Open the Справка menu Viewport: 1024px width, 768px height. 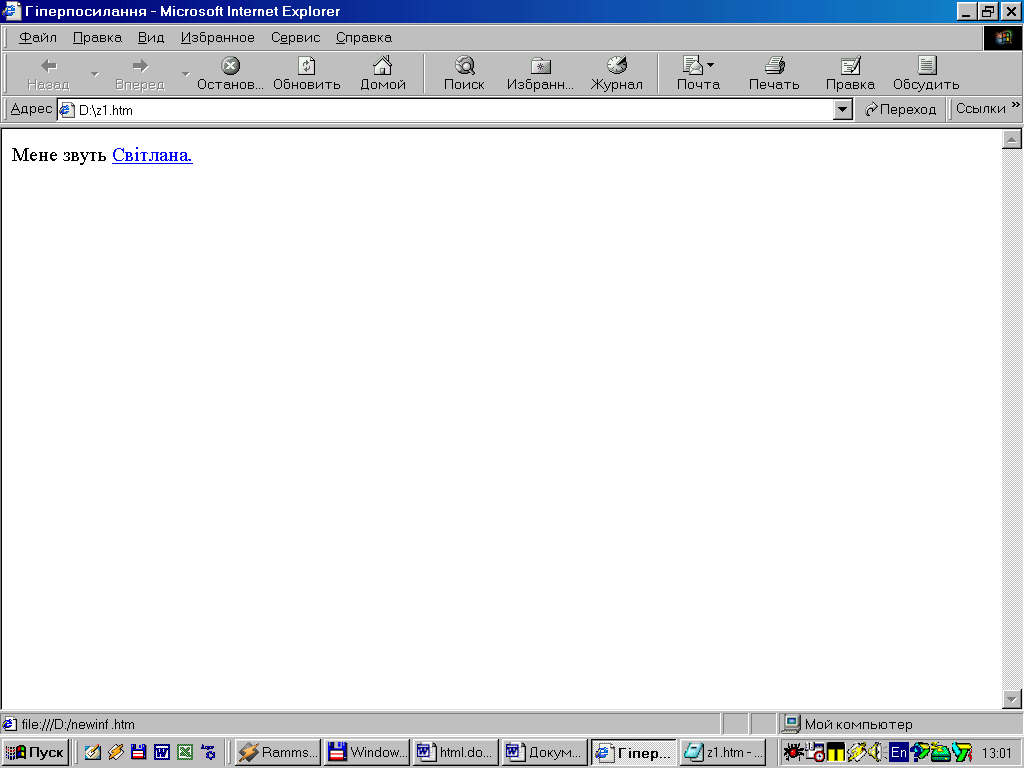364,38
